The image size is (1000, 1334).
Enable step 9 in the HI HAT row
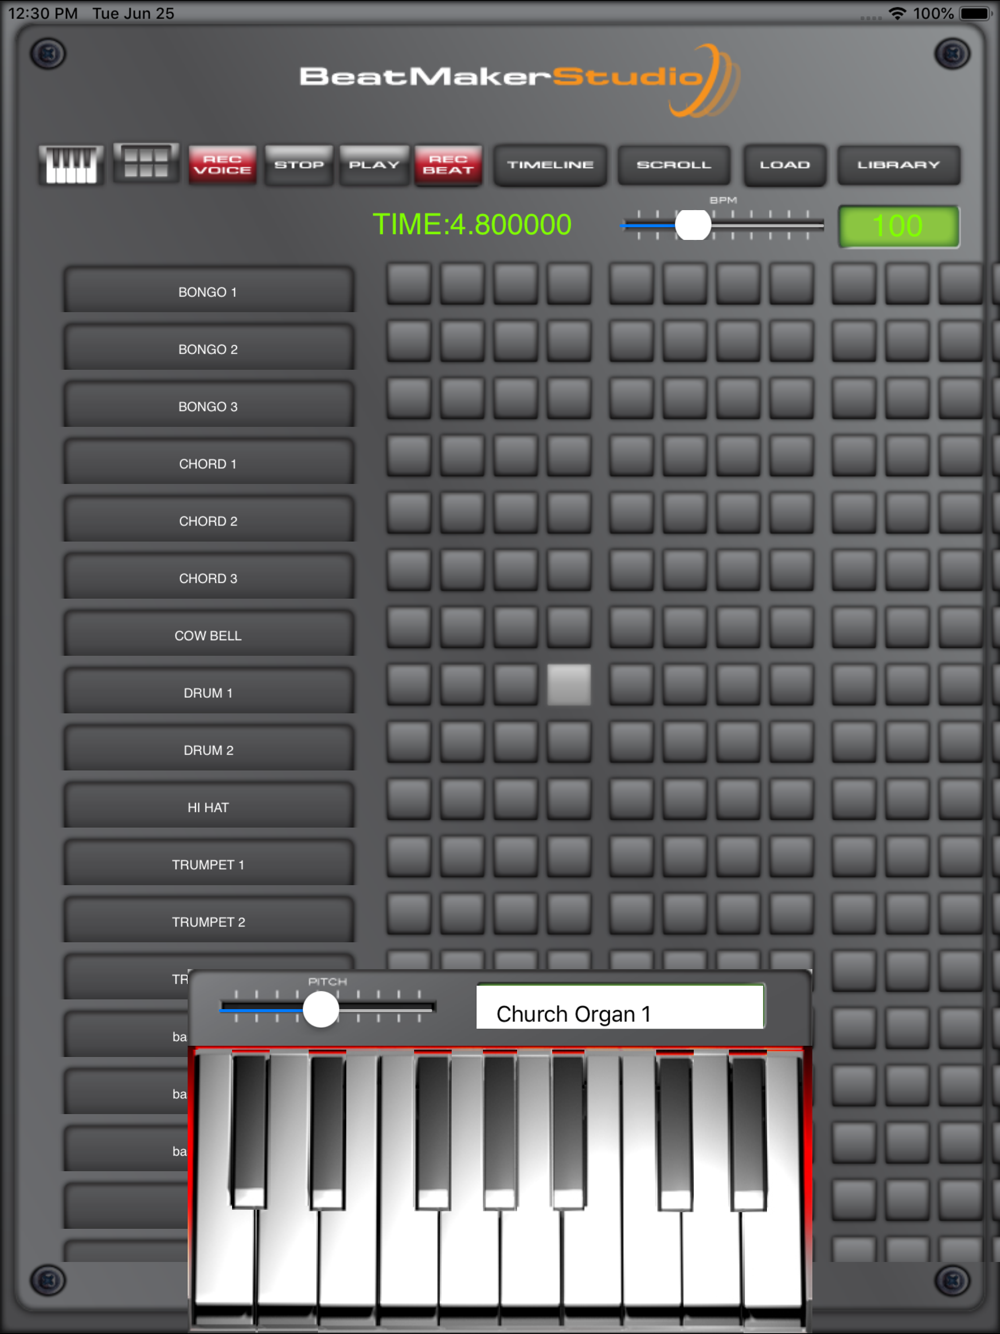(x=853, y=799)
